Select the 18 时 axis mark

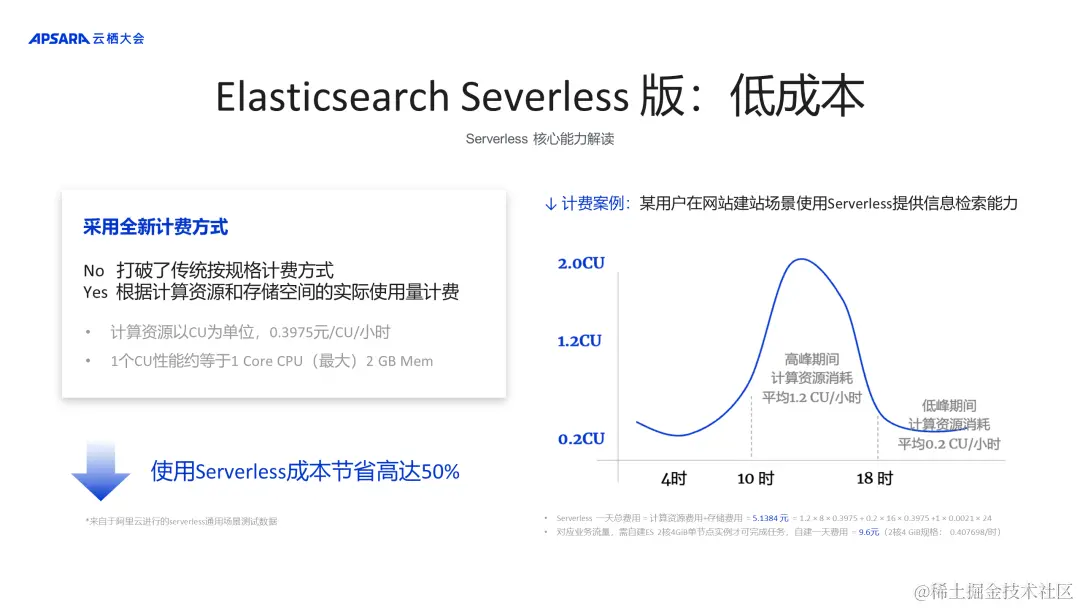coord(875,478)
